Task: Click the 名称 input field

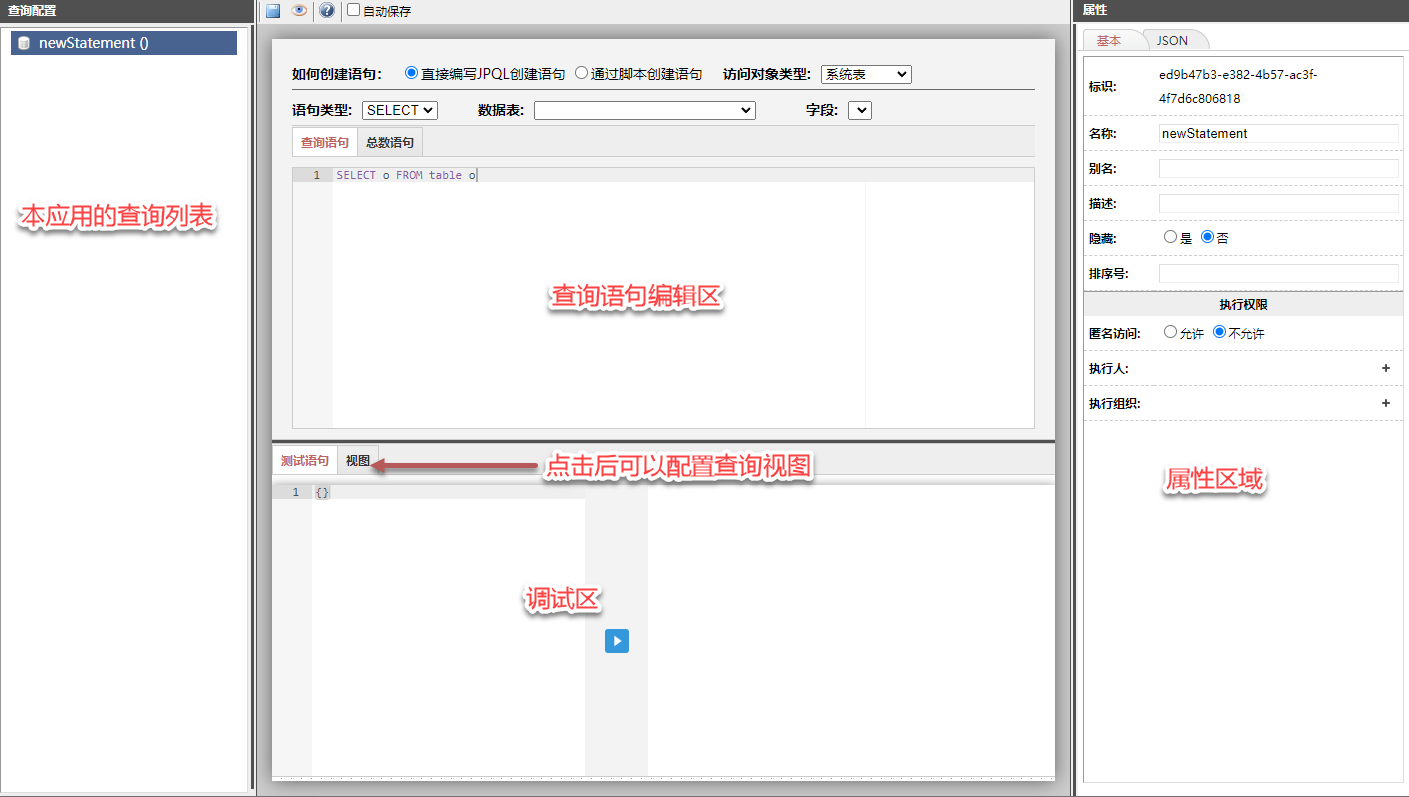Action: point(1278,133)
